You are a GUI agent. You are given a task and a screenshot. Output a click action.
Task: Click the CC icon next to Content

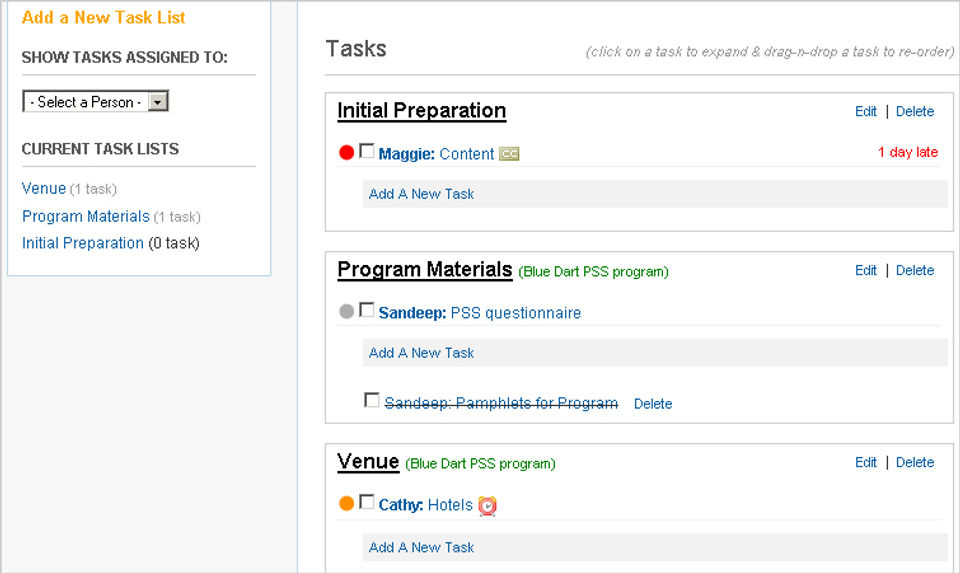tap(509, 154)
